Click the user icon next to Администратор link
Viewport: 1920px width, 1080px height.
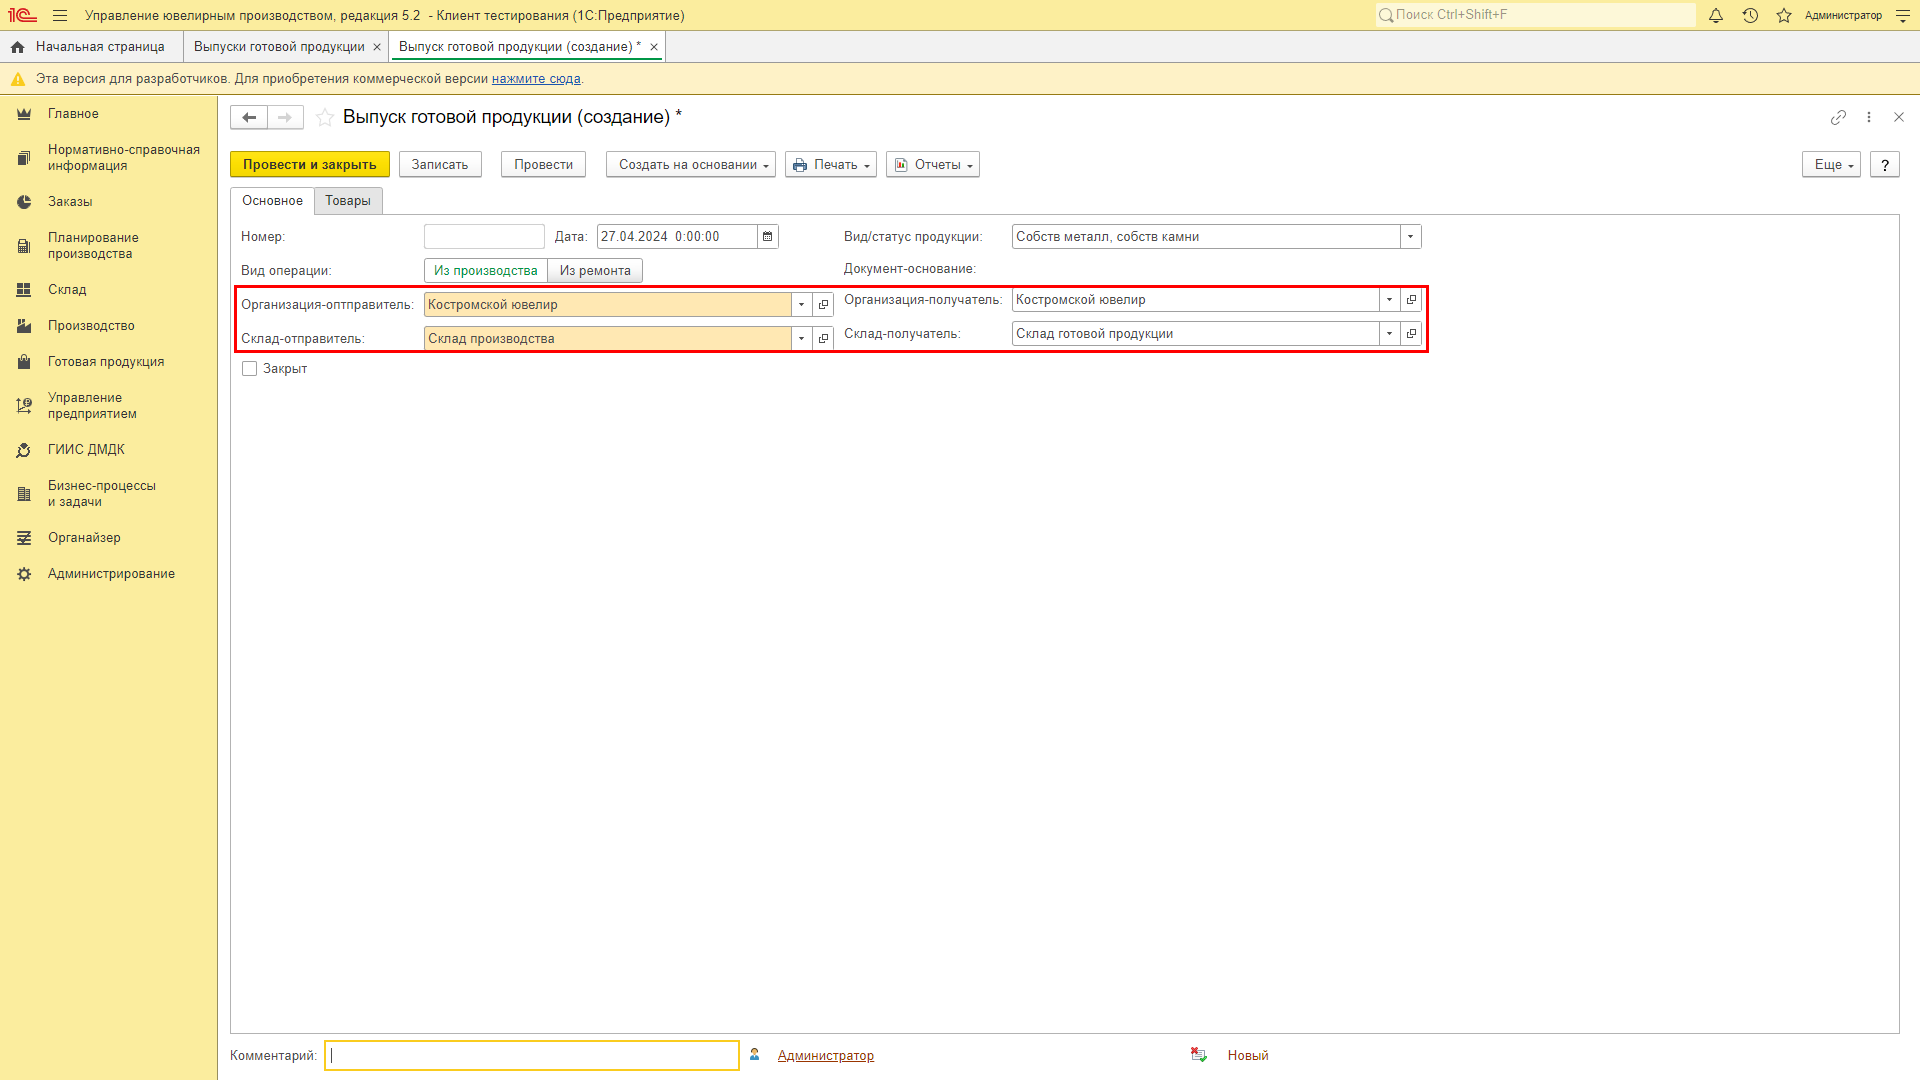pos(755,1055)
